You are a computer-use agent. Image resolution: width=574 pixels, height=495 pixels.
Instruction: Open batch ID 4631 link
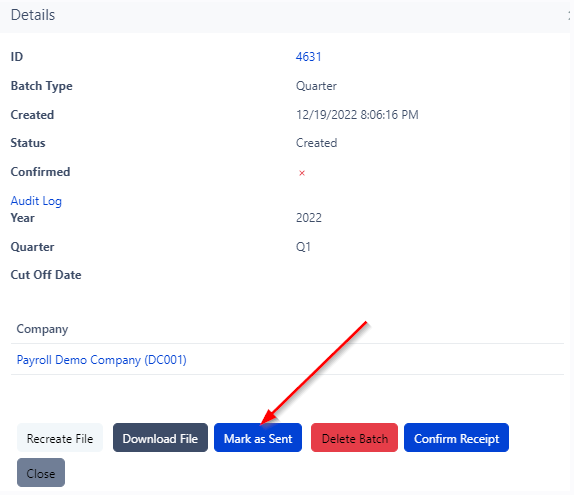click(309, 57)
